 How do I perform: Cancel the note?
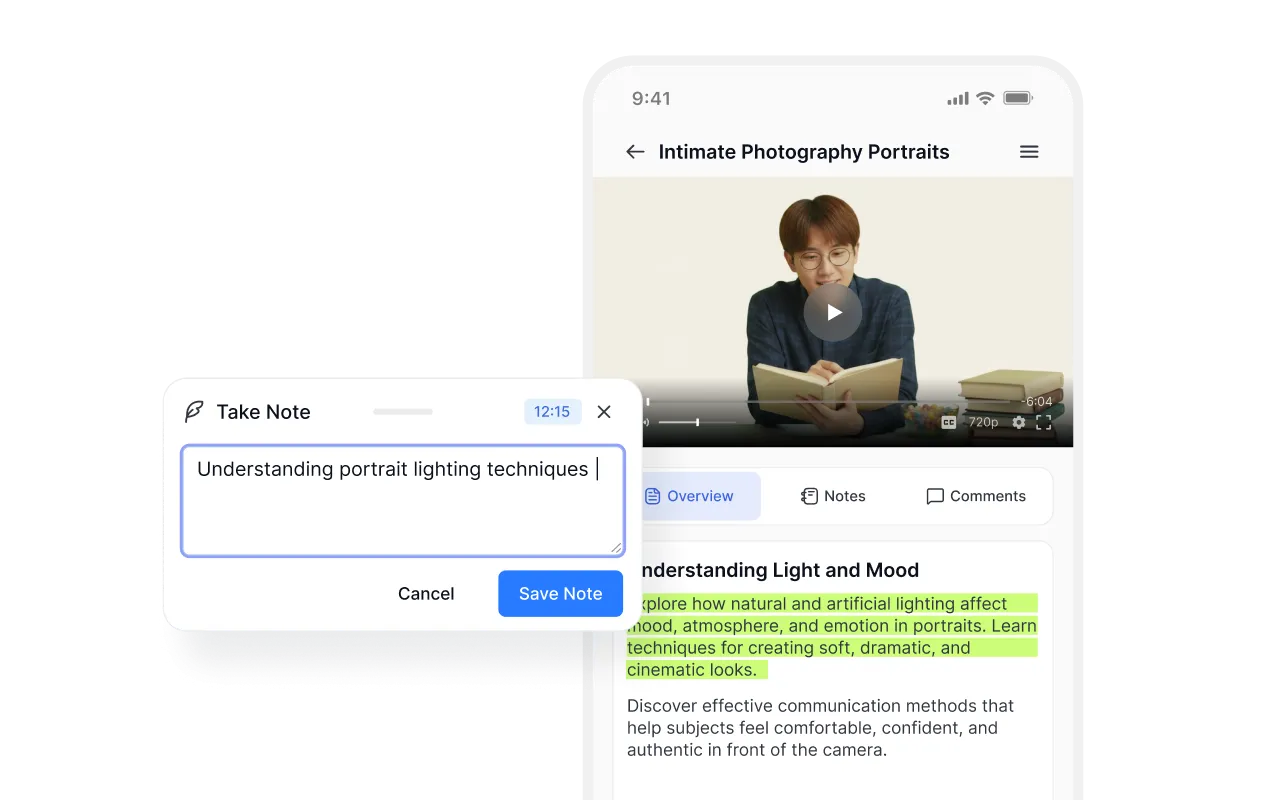tap(426, 594)
